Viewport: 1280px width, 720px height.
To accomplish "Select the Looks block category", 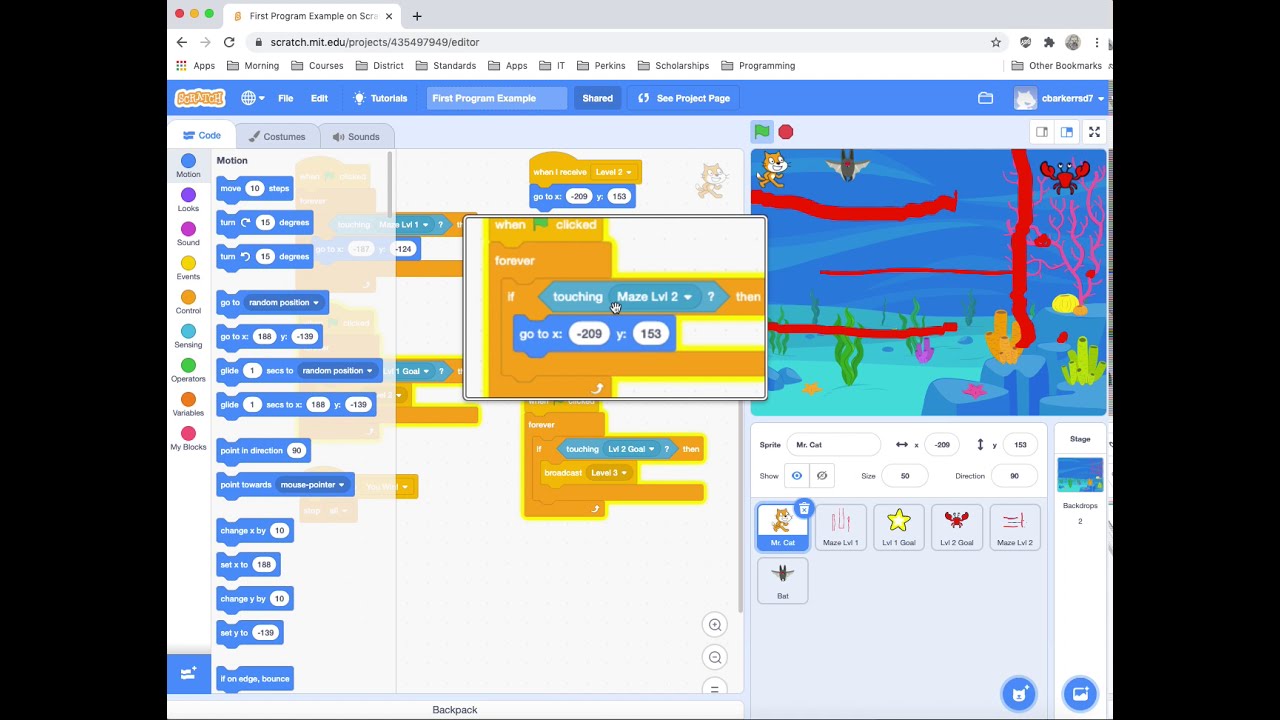I will coord(188,200).
